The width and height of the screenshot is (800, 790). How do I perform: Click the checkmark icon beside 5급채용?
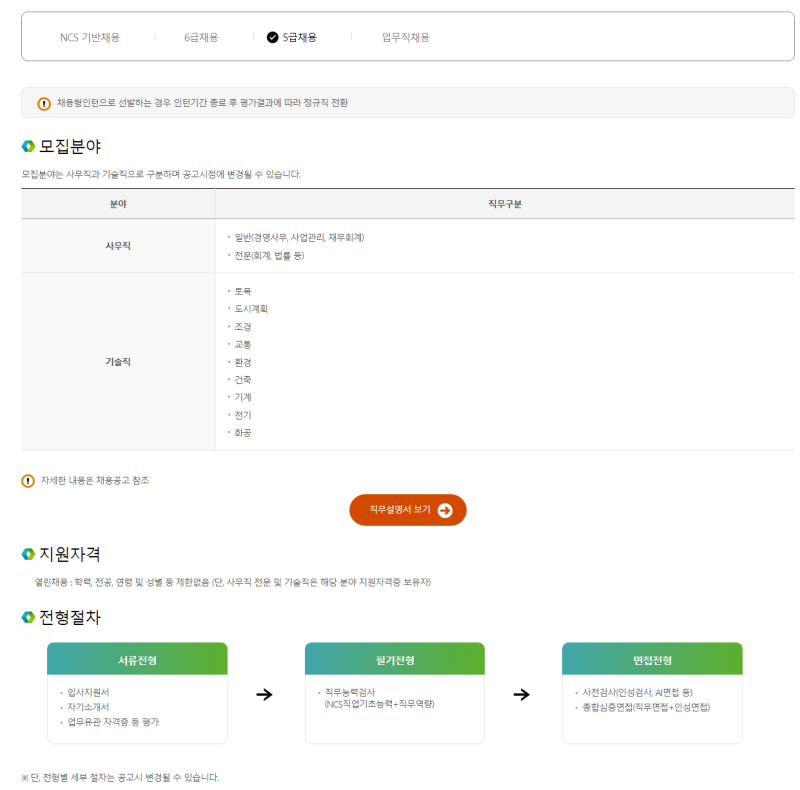click(x=273, y=37)
